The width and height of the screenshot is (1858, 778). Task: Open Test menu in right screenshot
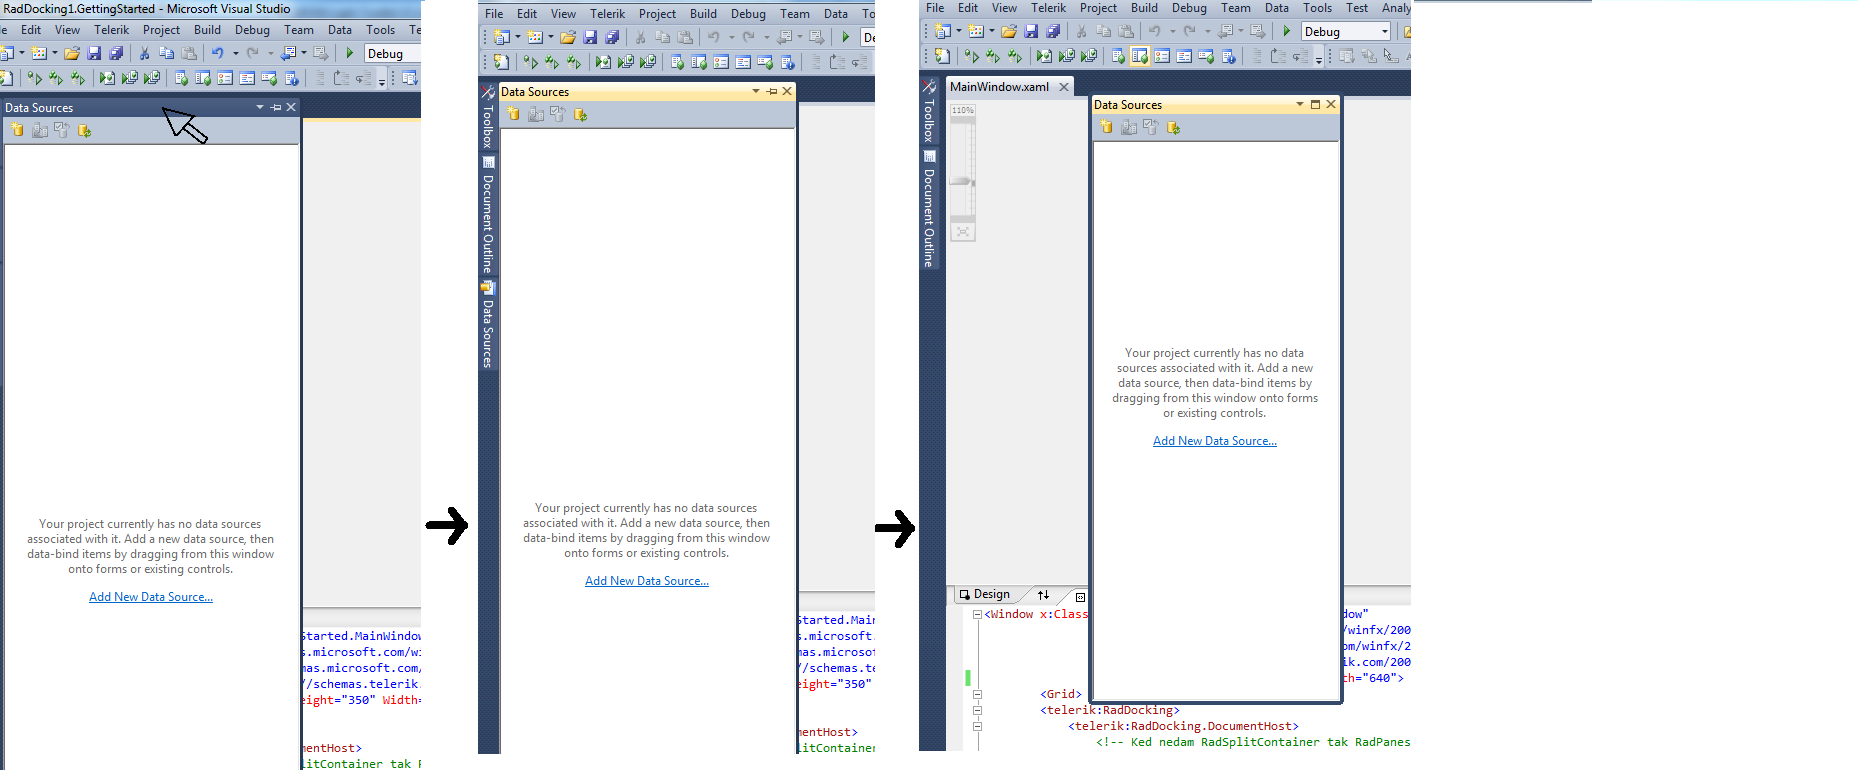(x=1357, y=8)
